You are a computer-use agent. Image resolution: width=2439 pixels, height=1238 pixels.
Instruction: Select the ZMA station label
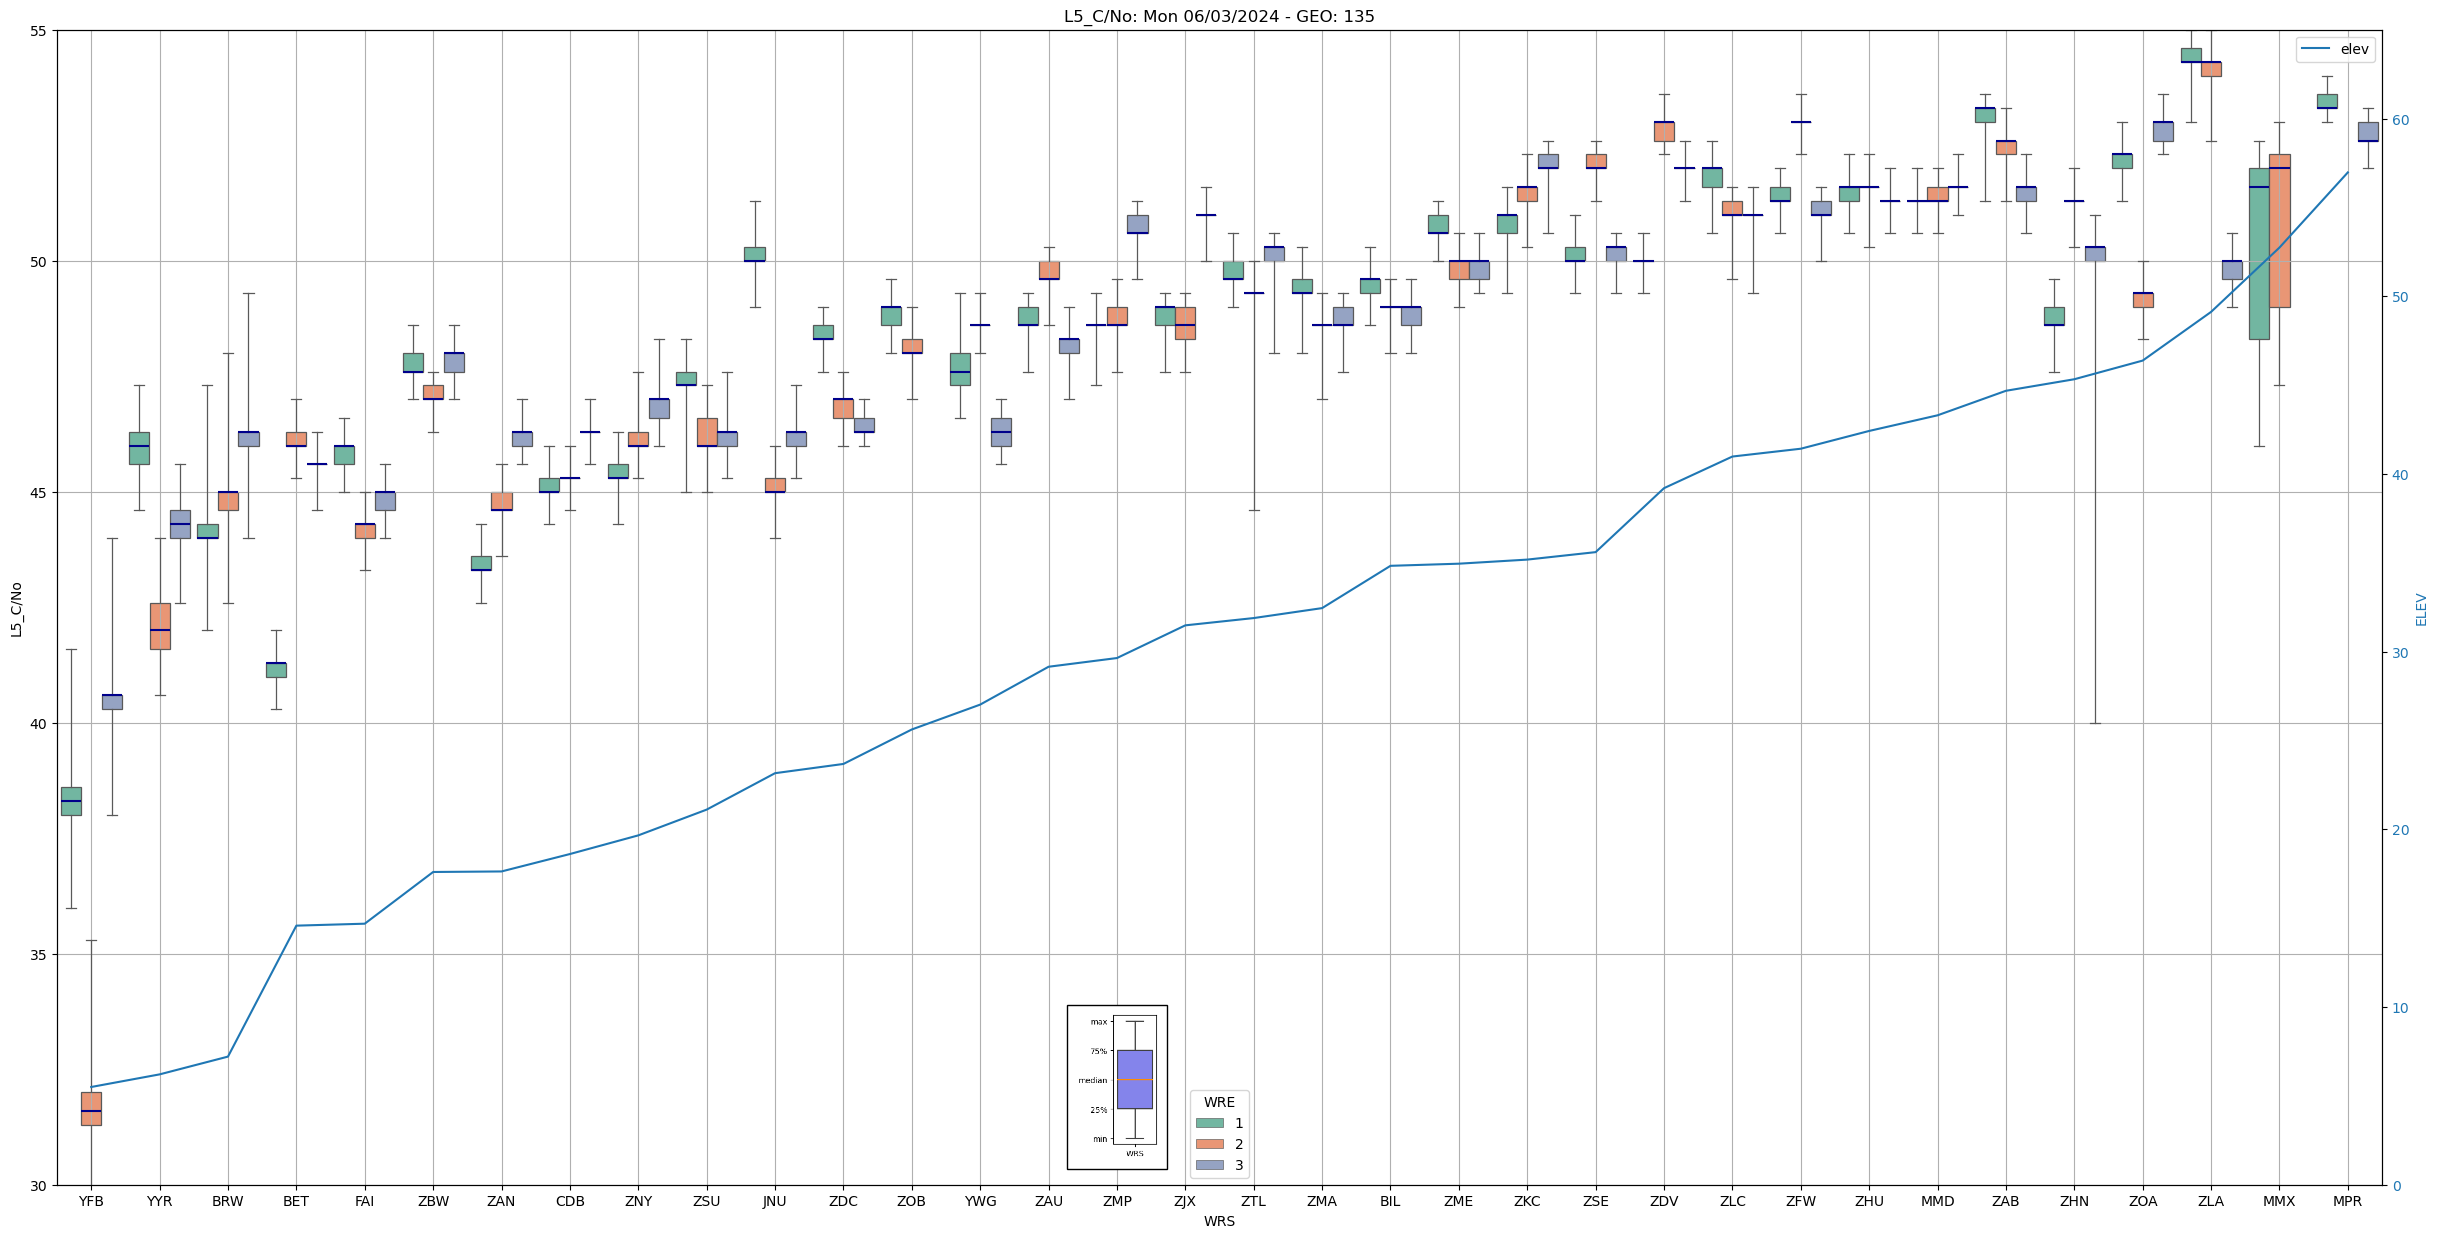[1322, 1201]
